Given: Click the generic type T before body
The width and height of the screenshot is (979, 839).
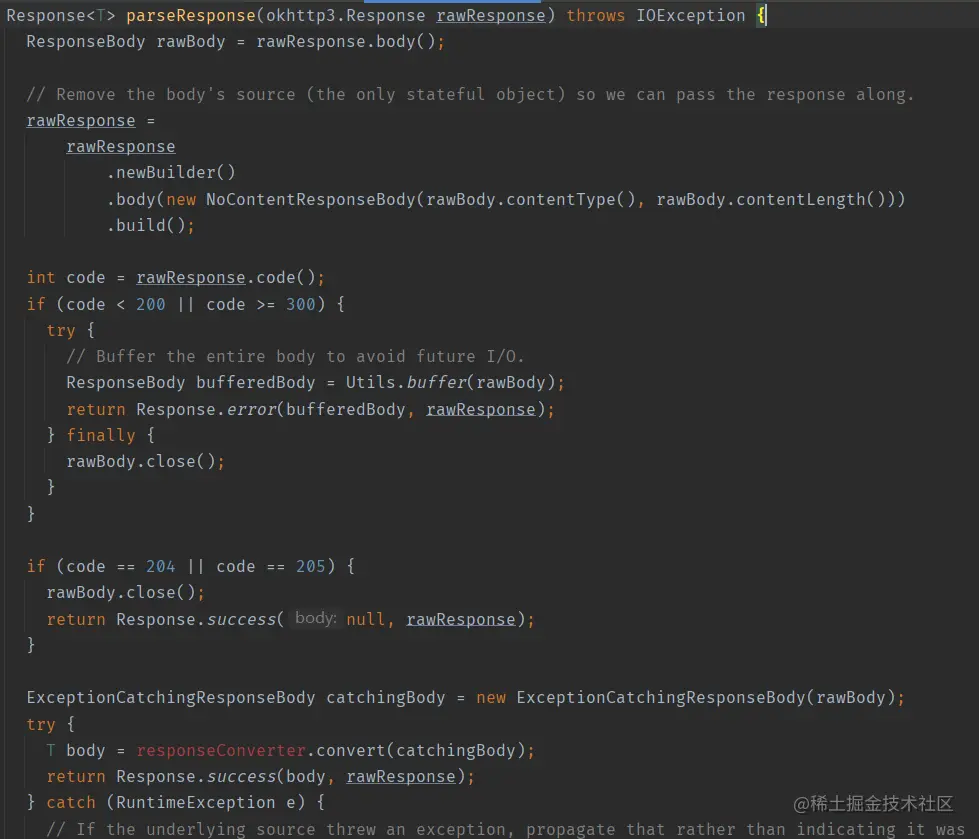Looking at the screenshot, I should point(51,750).
